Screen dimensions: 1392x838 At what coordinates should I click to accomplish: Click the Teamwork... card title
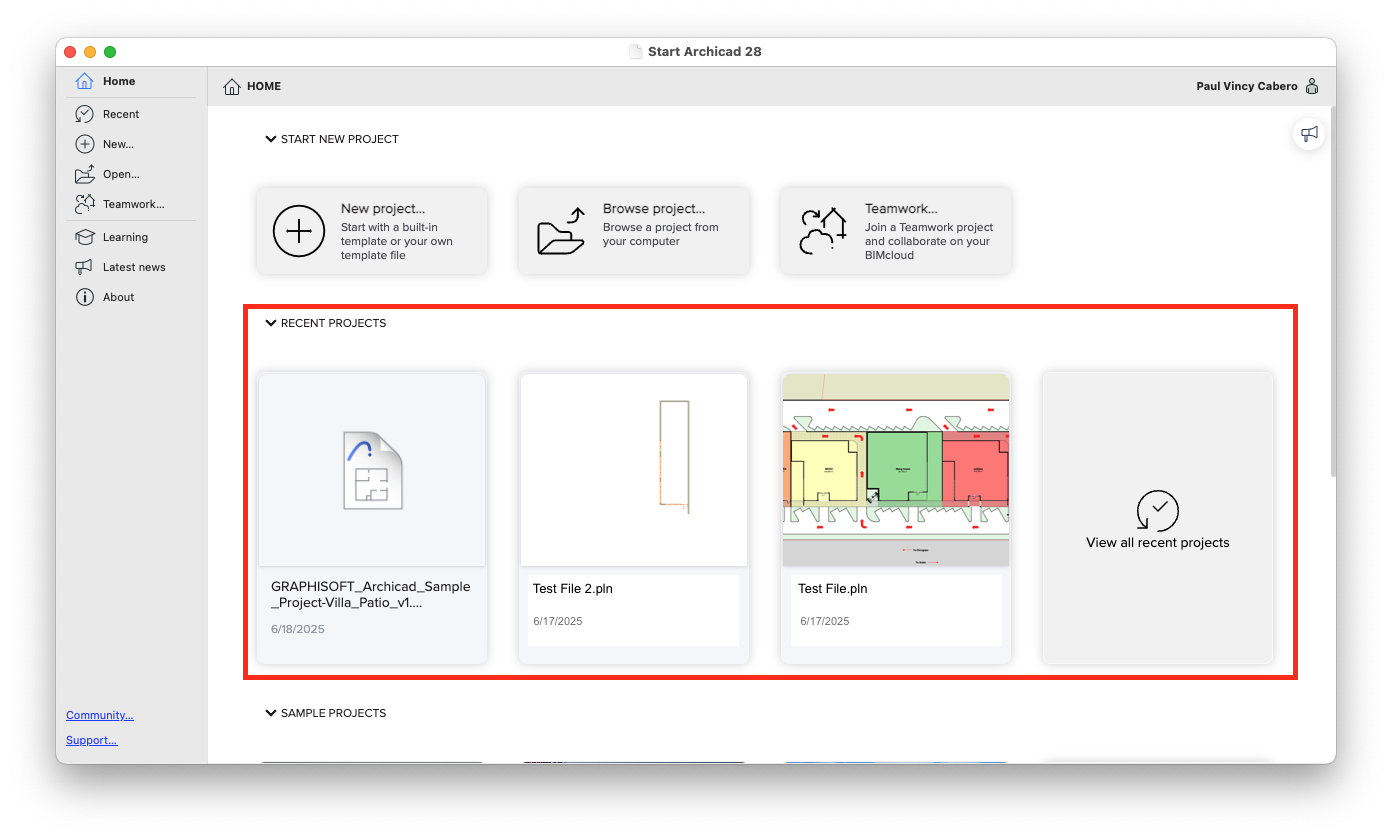pos(901,209)
